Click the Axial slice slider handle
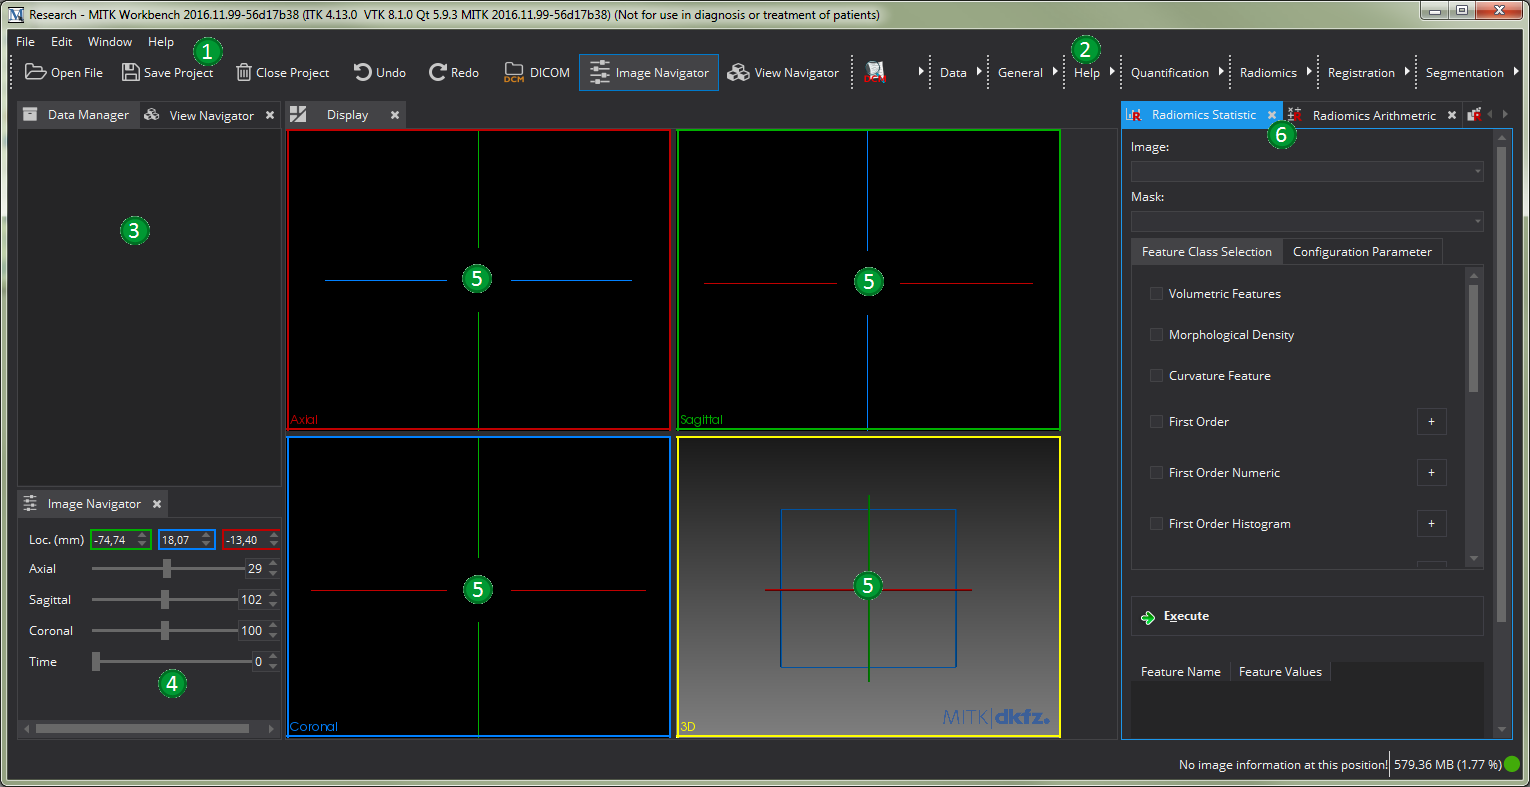Viewport: 1530px width, 787px height. 167,568
